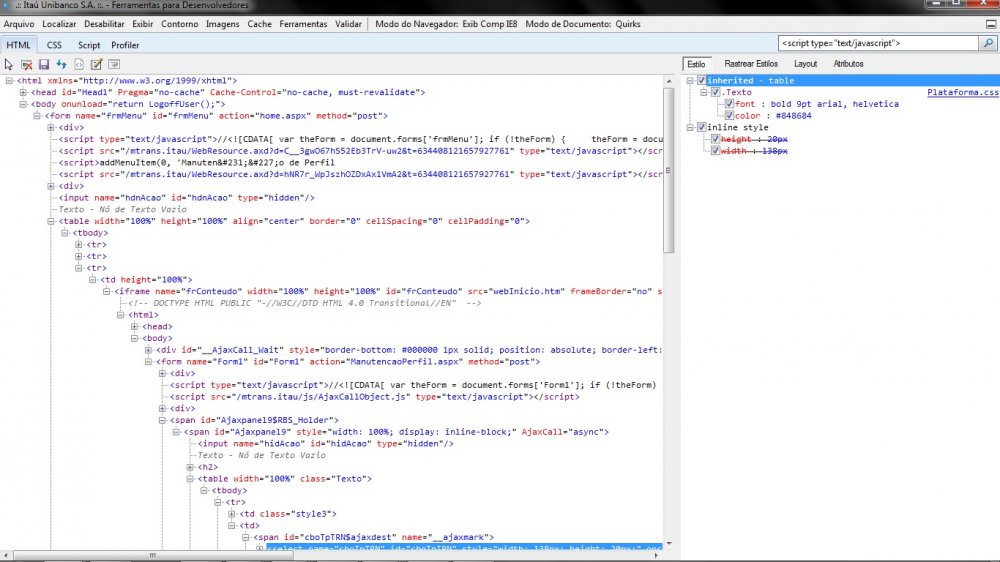Click the HTML tree scroll down arrow
The width and height of the screenshot is (1000, 562).
coord(668,544)
